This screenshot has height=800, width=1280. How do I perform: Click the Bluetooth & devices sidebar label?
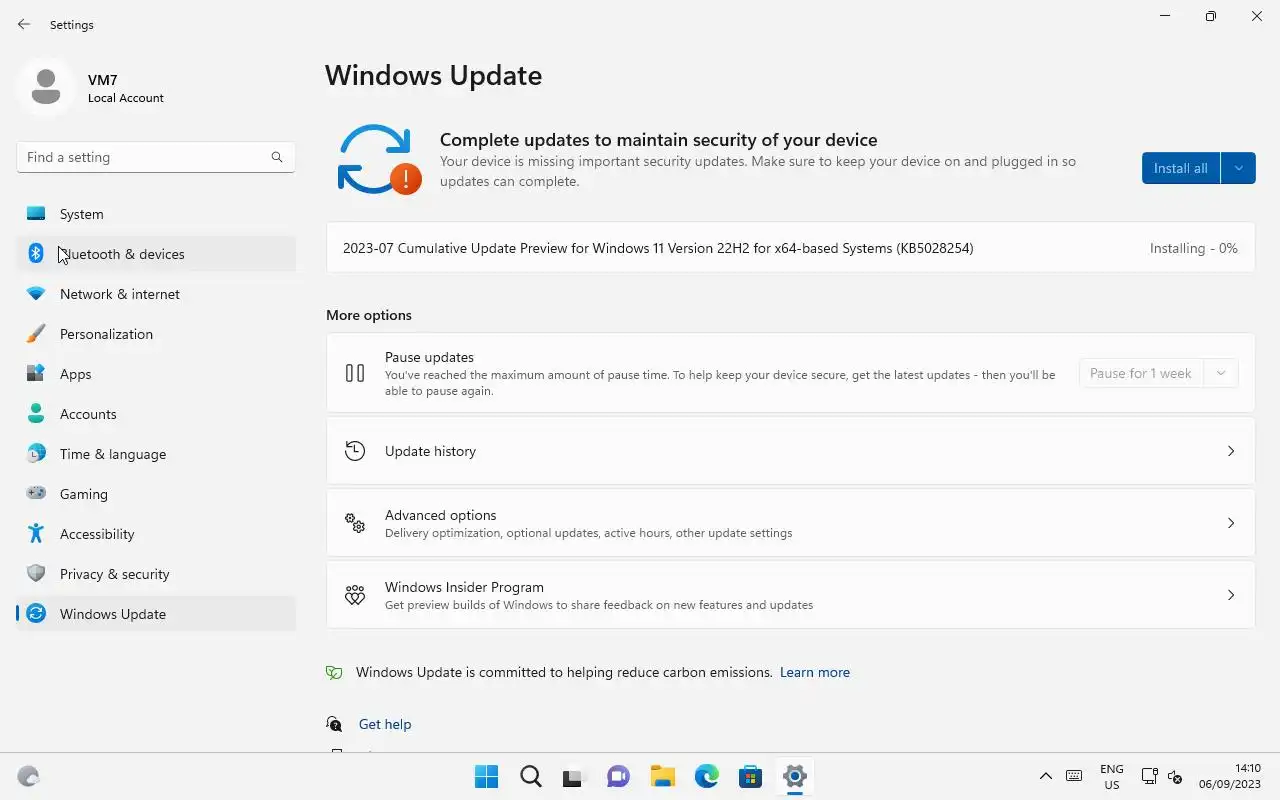[122, 254]
